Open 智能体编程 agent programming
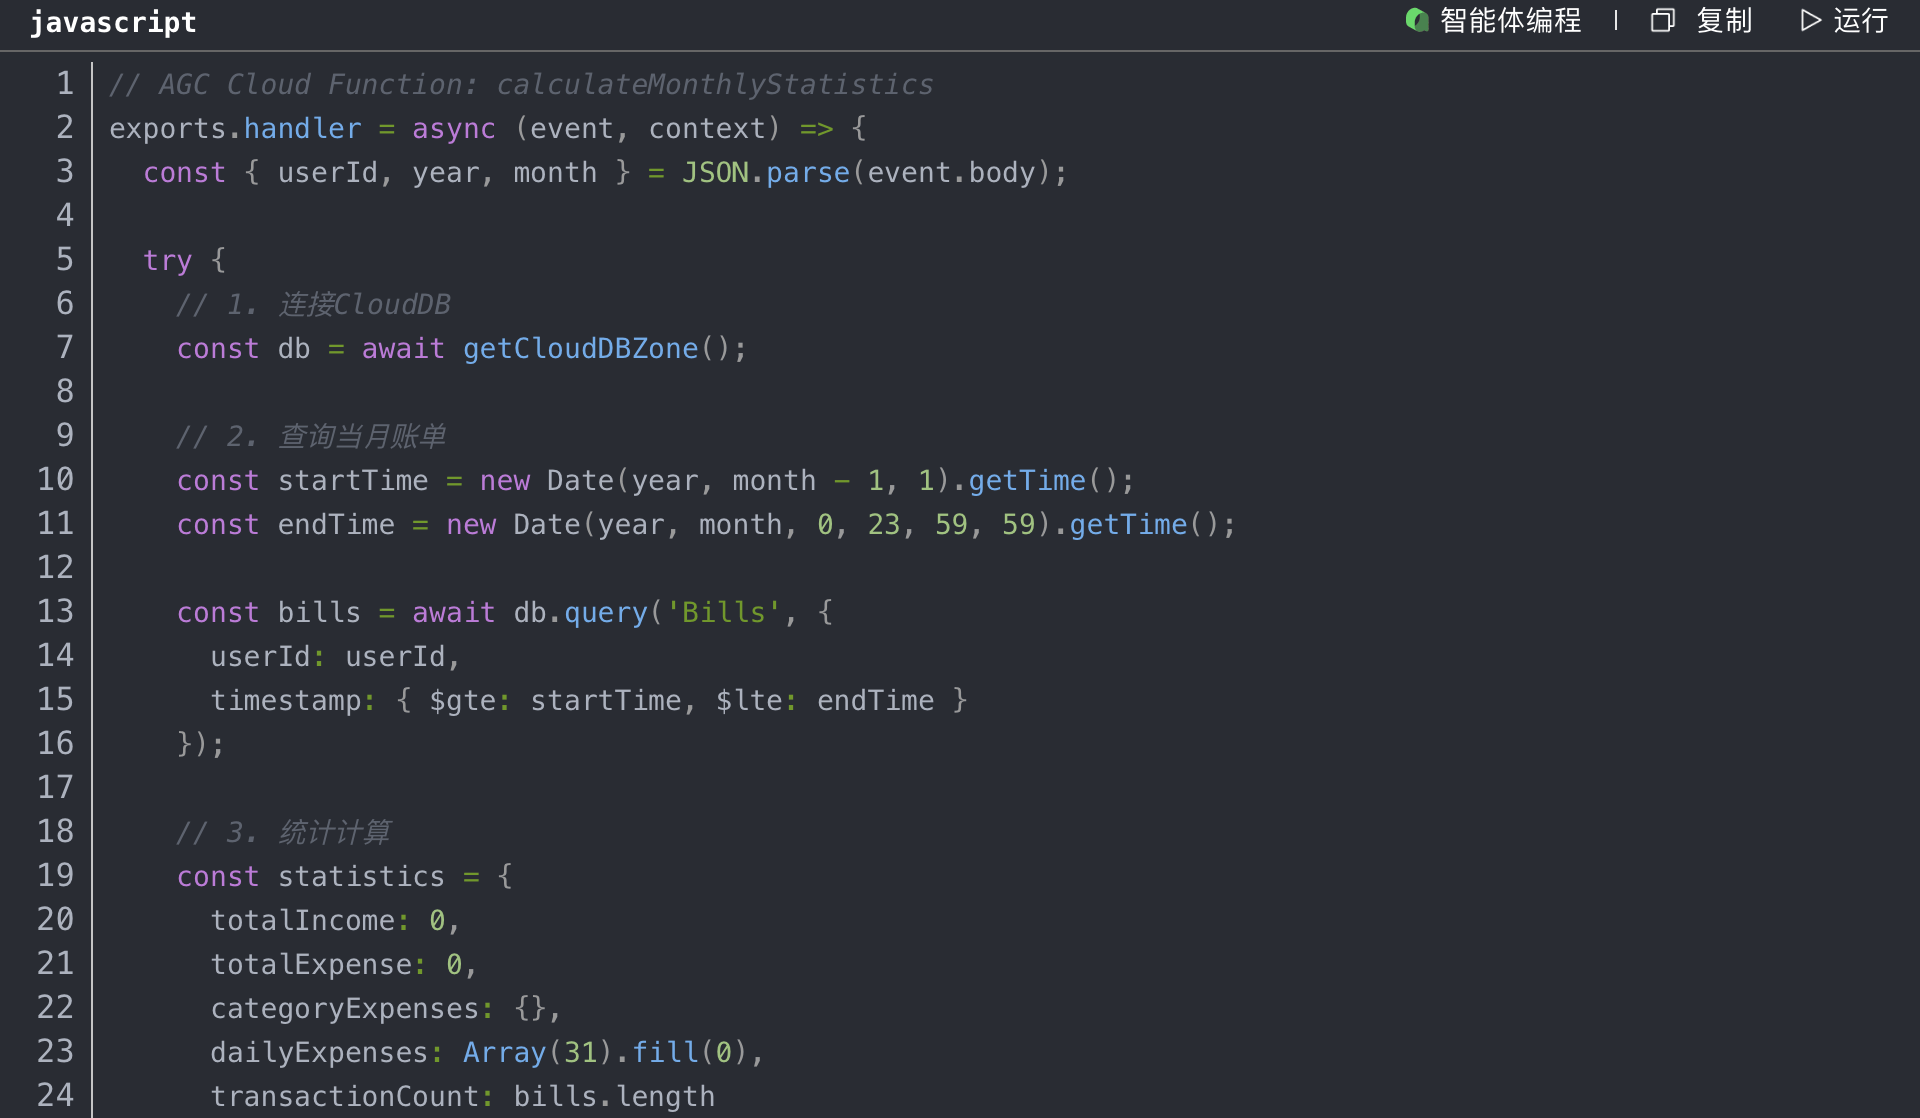Image resolution: width=1920 pixels, height=1118 pixels. (x=1510, y=20)
